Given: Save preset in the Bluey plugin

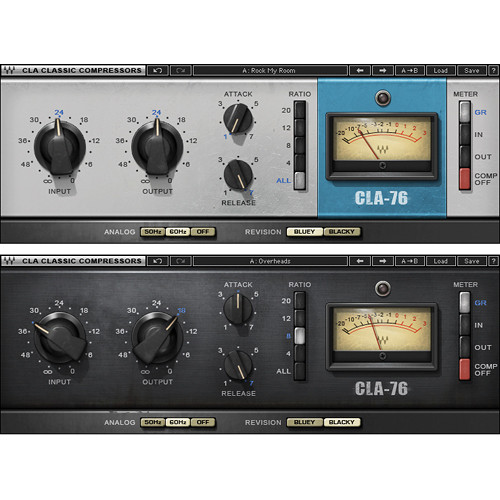Looking at the screenshot, I should [x=471, y=71].
